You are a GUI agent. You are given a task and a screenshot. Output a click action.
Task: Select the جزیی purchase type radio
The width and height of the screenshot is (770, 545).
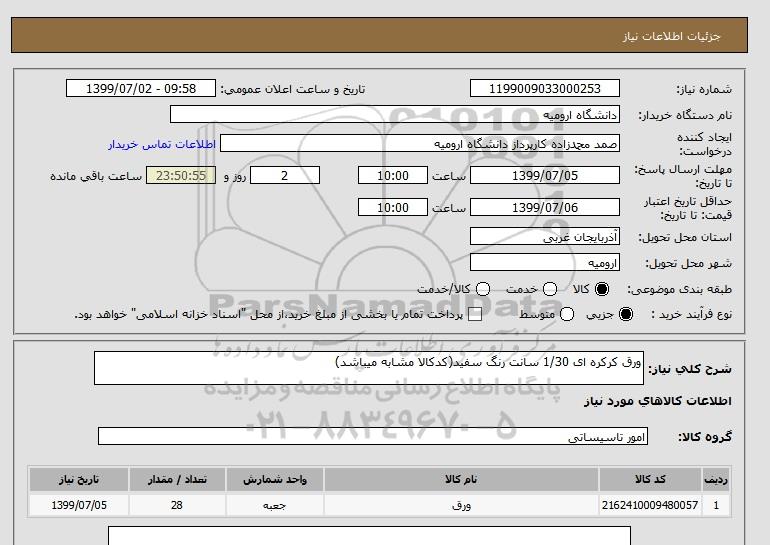pyautogui.click(x=626, y=314)
